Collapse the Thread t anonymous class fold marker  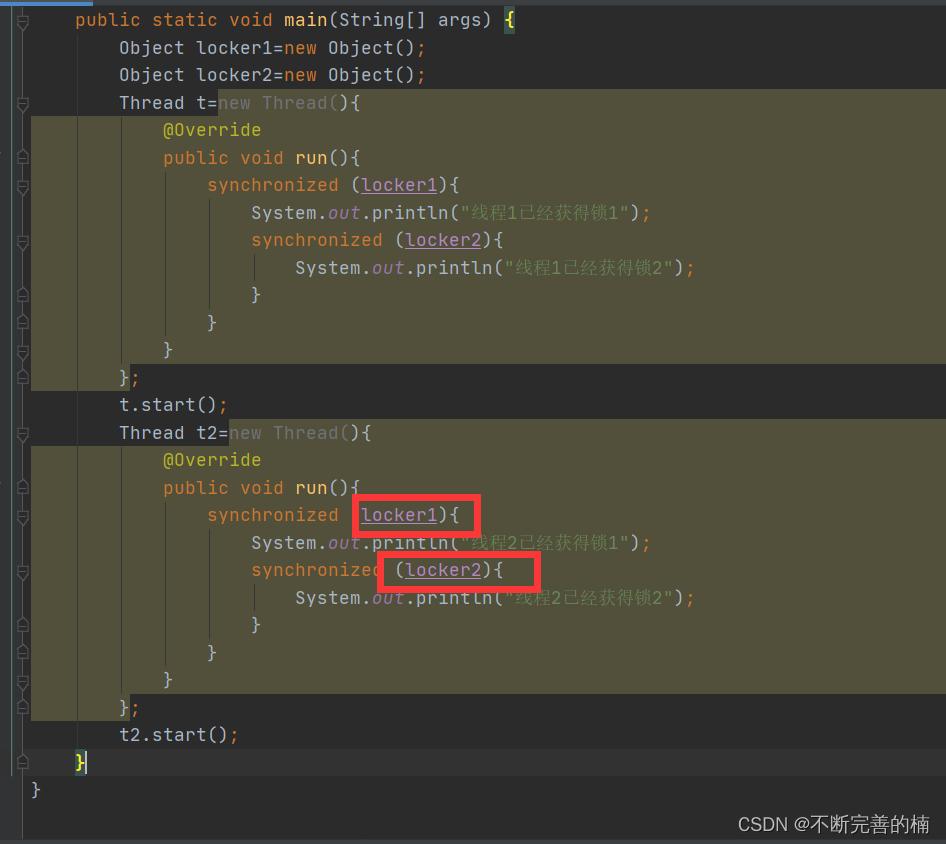[23, 104]
